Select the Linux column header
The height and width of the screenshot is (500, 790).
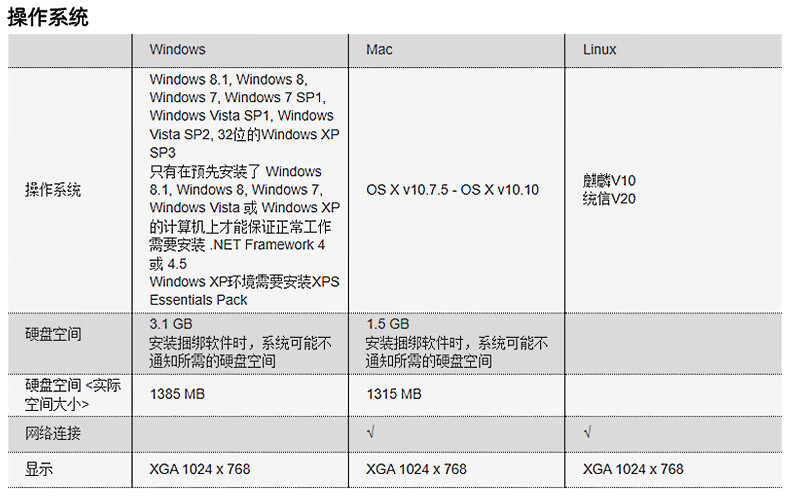click(599, 49)
